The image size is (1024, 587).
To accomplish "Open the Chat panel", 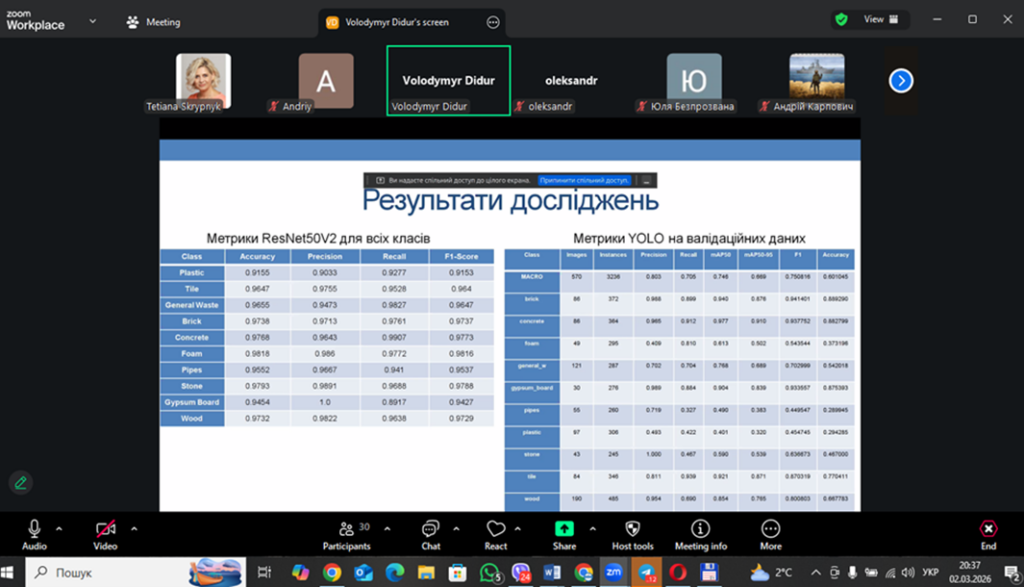I will point(430,530).
